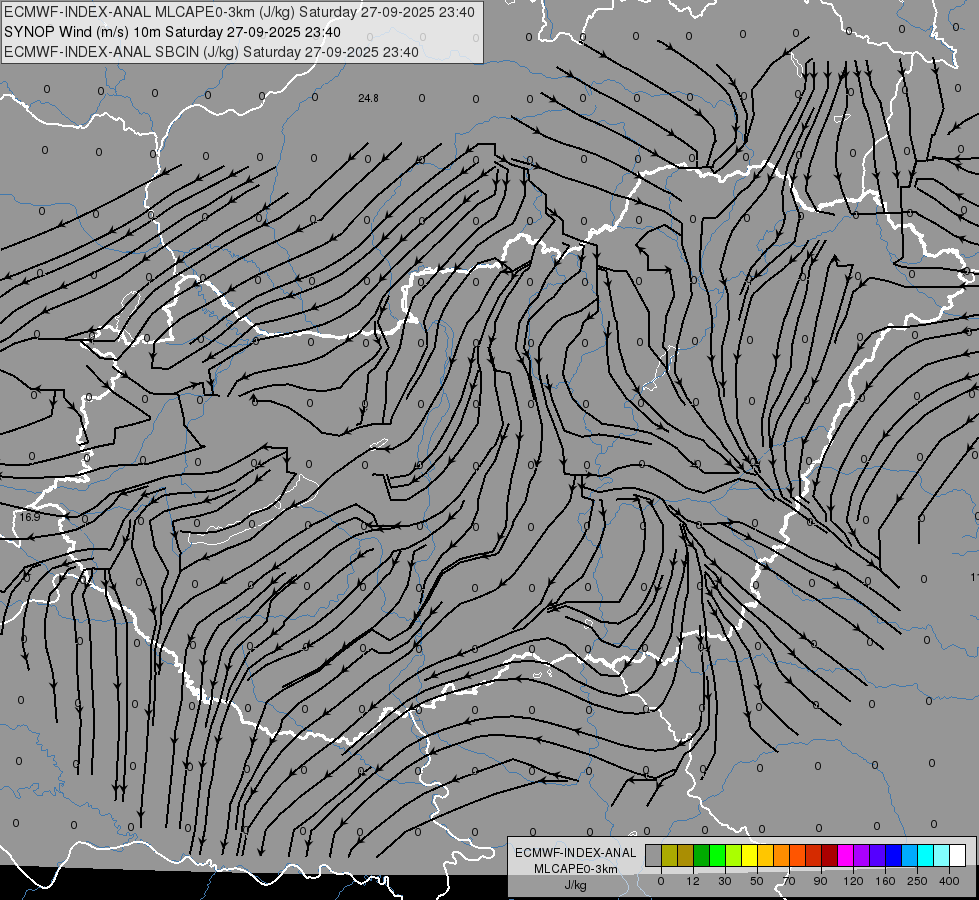This screenshot has height=900, width=979.
Task: Click the SYNOP Wind 10m title line
Action: point(172,32)
